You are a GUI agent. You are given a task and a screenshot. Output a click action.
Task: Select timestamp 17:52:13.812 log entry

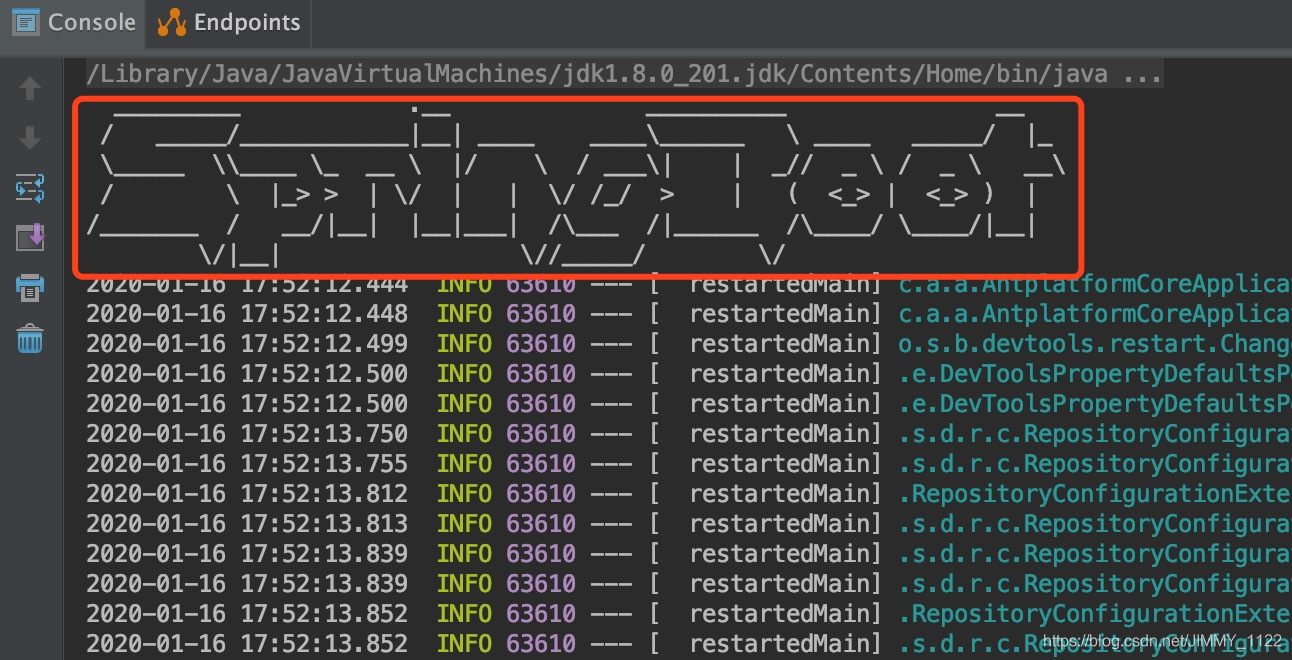247,494
